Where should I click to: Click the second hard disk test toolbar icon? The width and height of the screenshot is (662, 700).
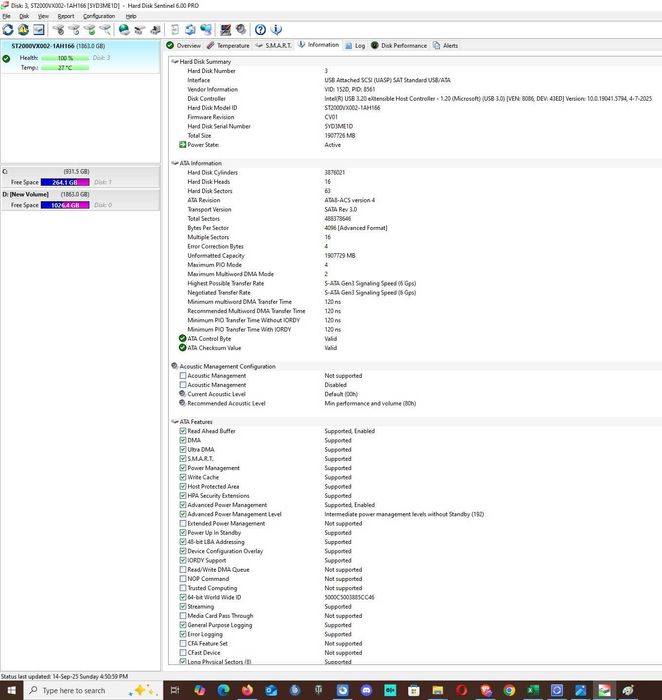[74, 30]
